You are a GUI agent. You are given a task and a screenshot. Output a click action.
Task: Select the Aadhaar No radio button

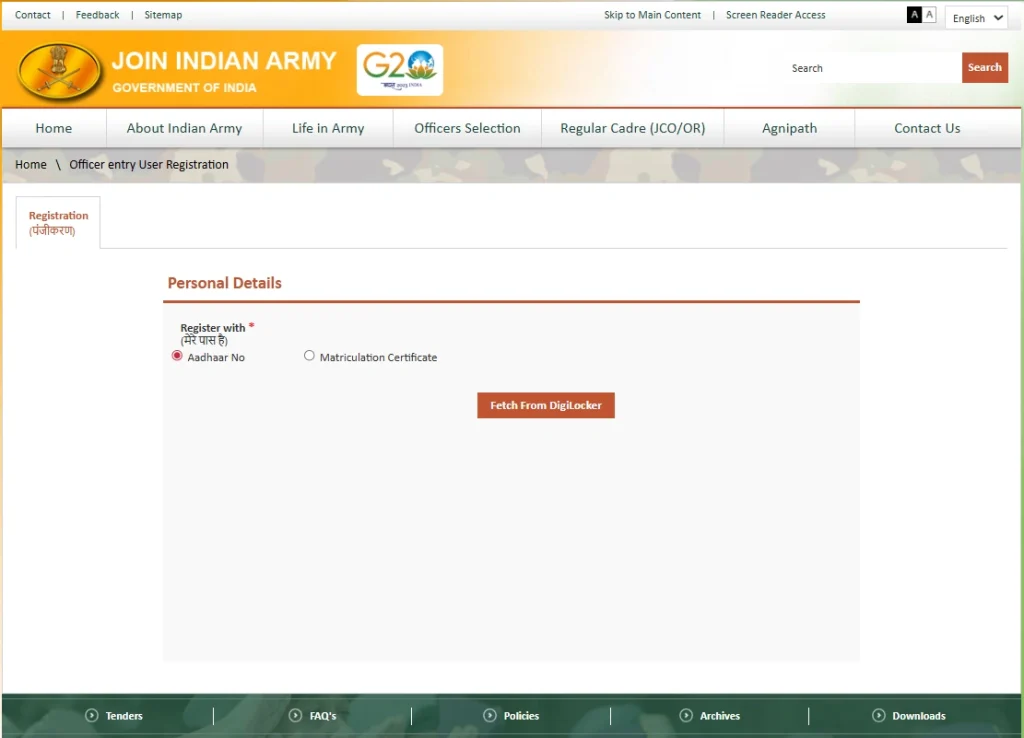point(176,355)
